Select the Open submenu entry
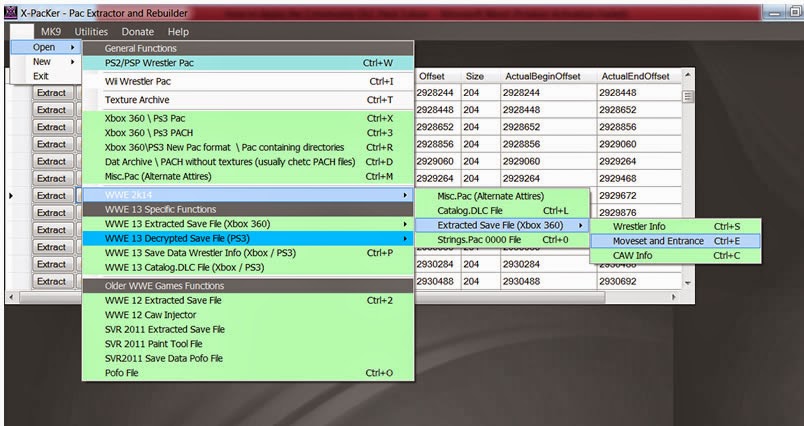 [46, 47]
